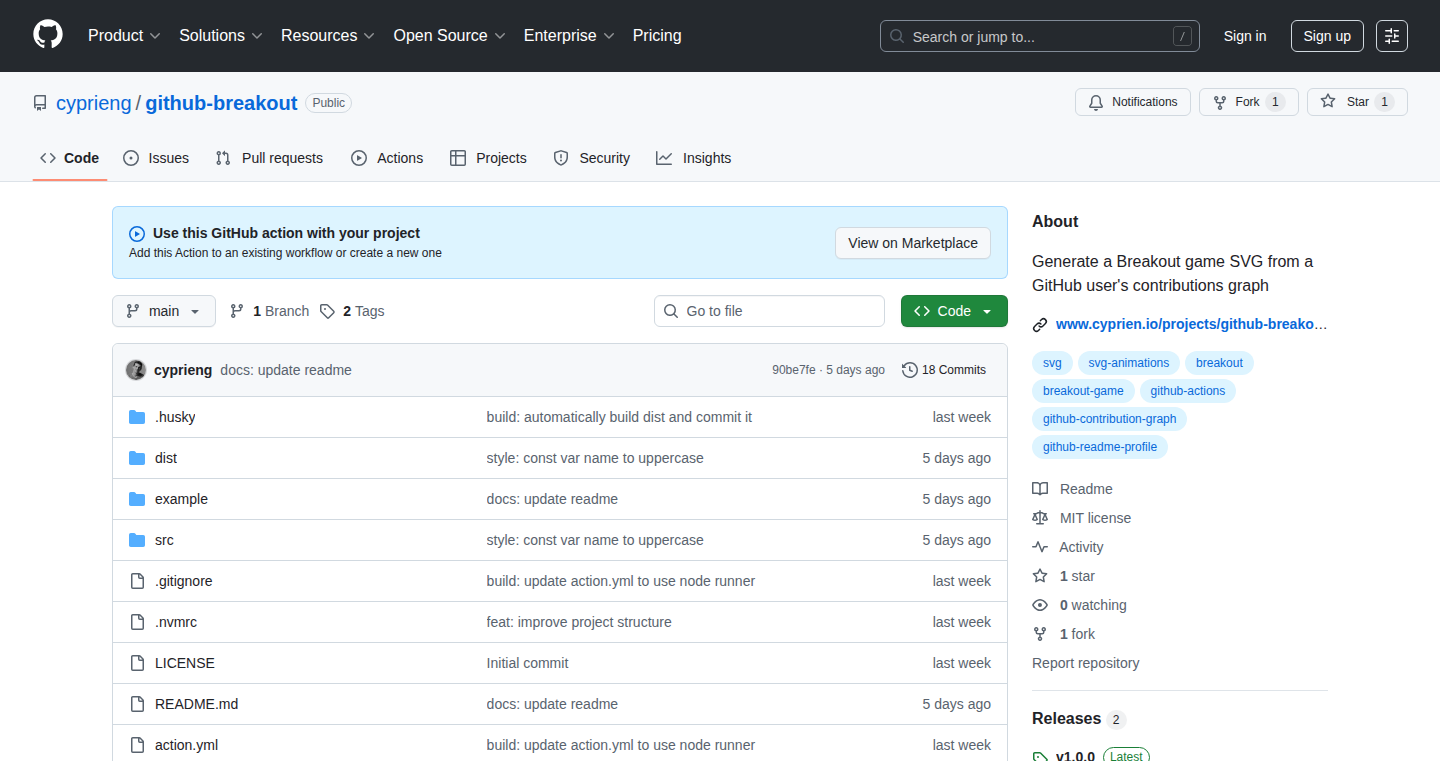Viewport: 1440px width, 761px height.
Task: Open the 18 Commits history link
Action: coord(944,370)
